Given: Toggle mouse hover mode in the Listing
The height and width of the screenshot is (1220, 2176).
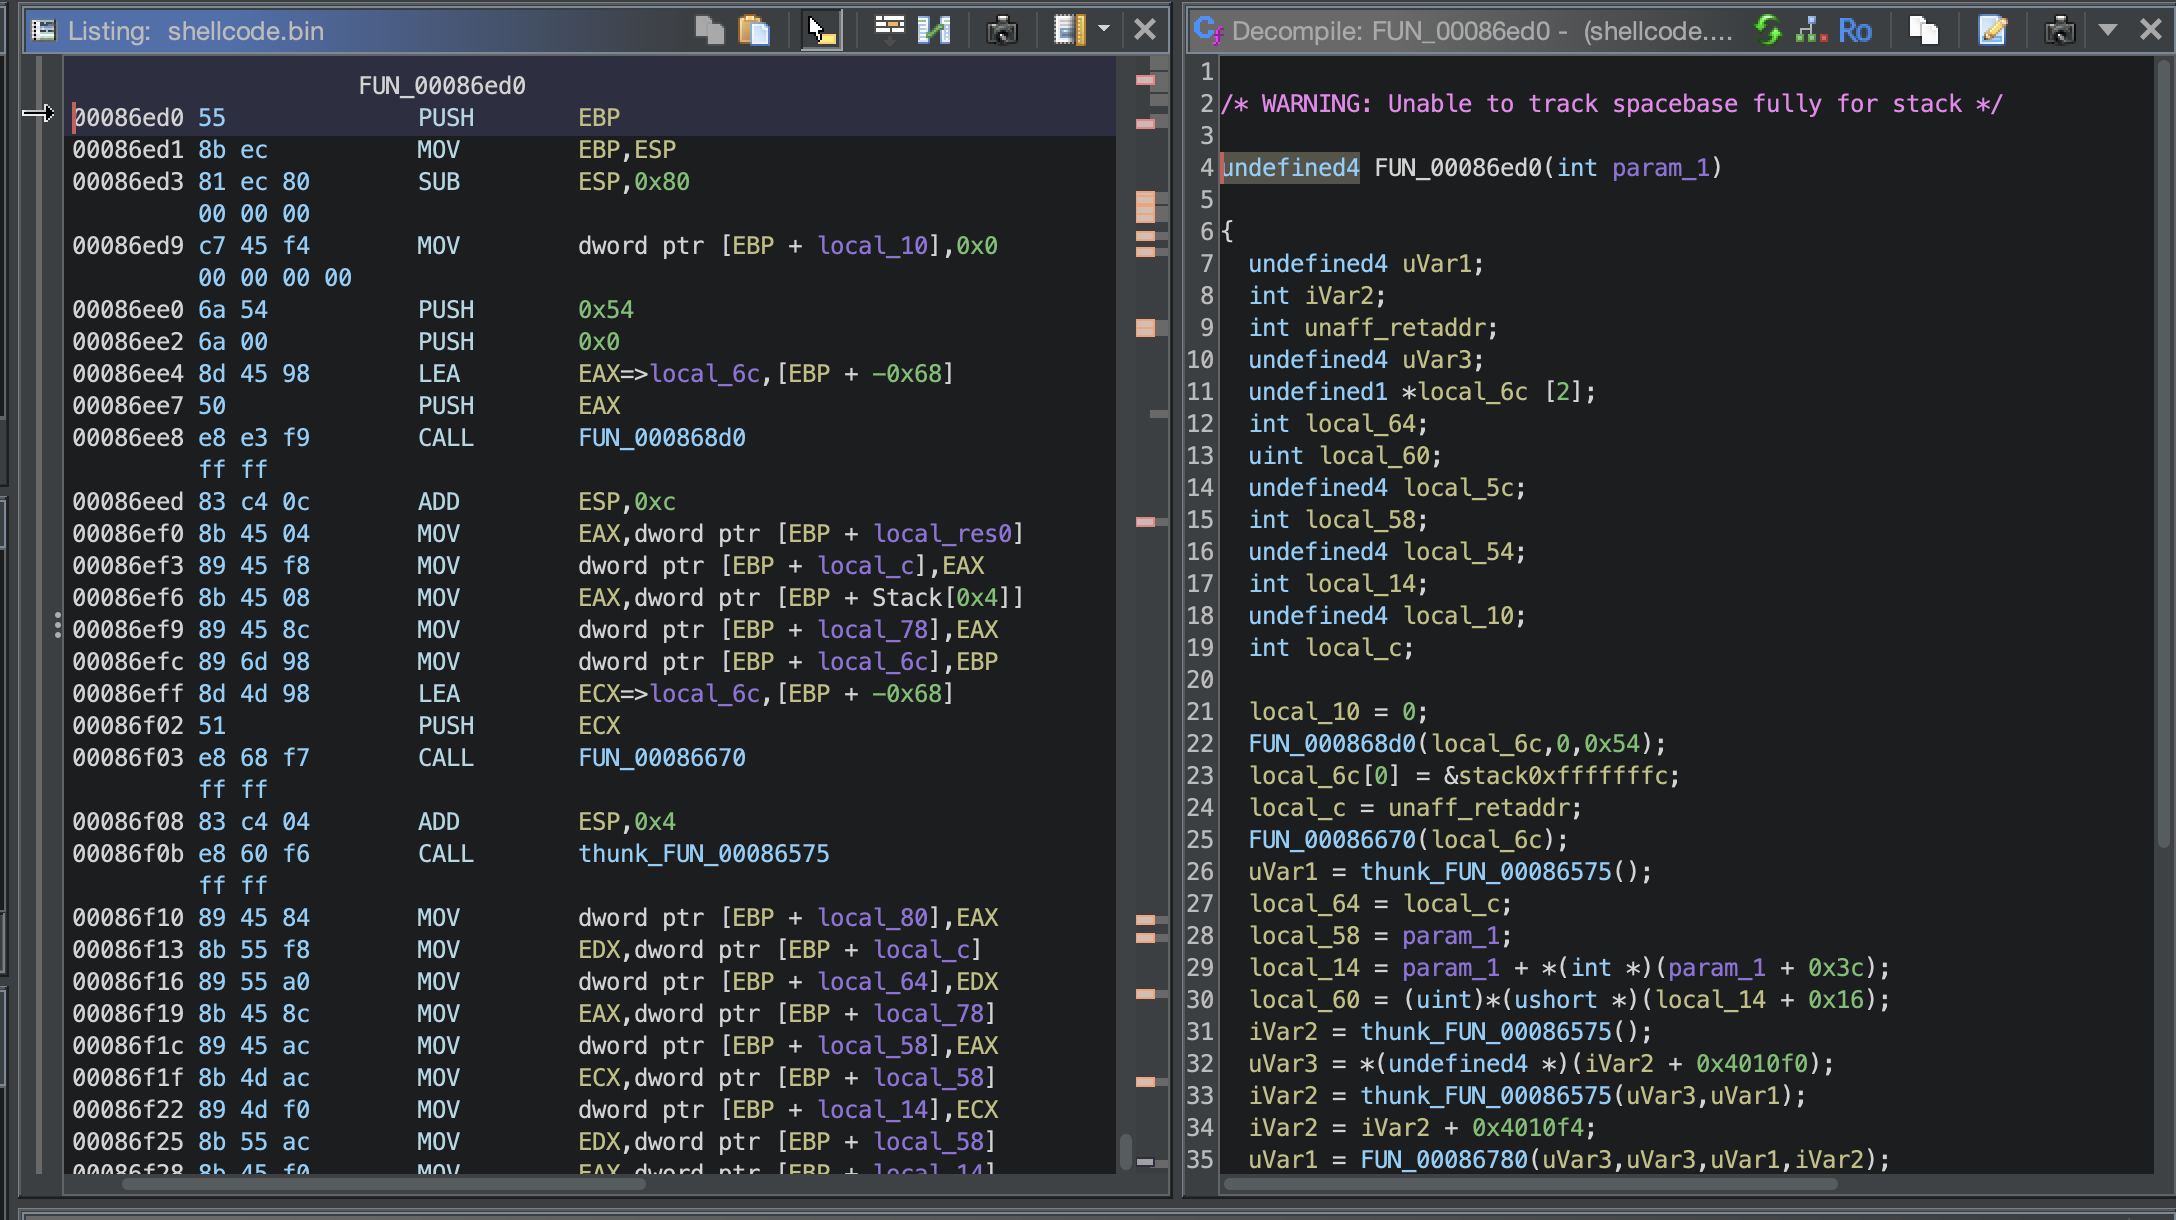Looking at the screenshot, I should point(822,31).
